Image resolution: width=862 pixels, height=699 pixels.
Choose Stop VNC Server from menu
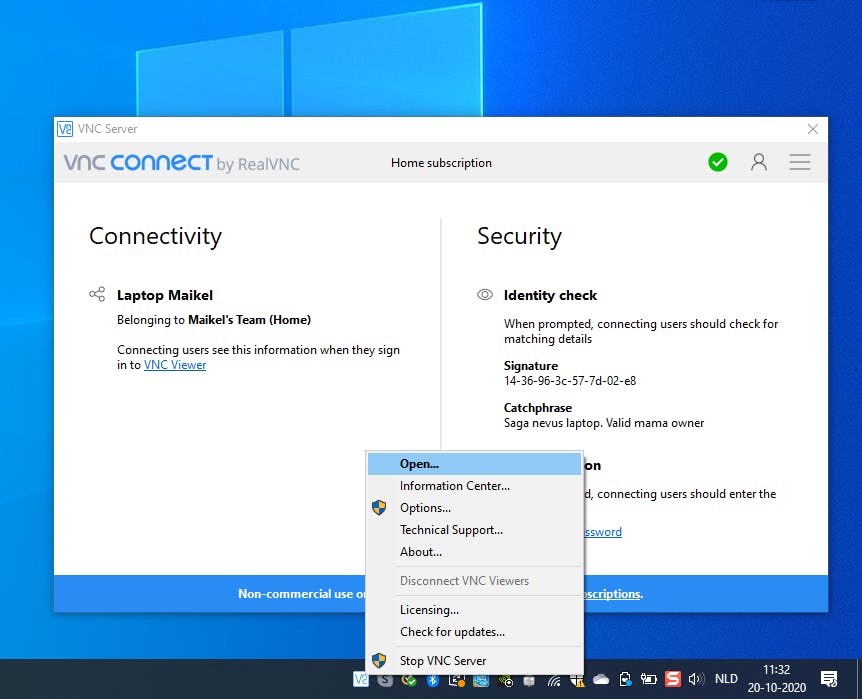tap(474, 661)
